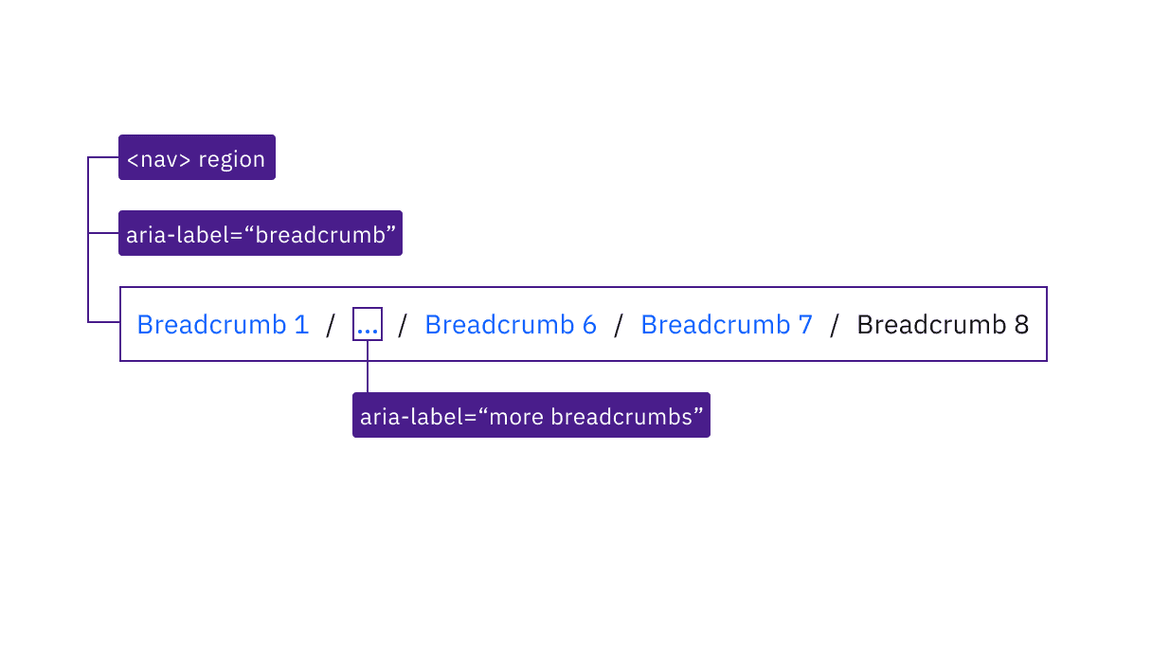Screen dimensions: 1152x648
Task: Click the horizontal connector entering the breadcrumb box
Action: (x=103, y=322)
